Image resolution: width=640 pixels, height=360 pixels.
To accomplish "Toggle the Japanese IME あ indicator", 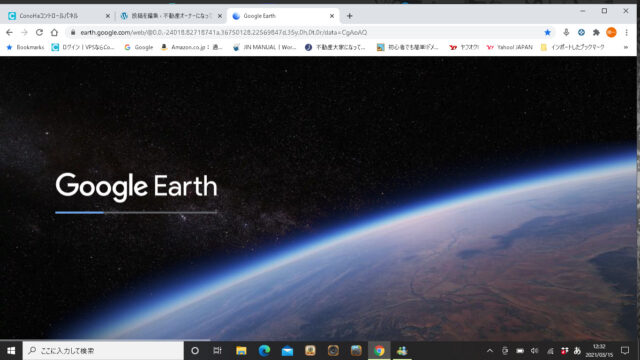I will pyautogui.click(x=577, y=351).
